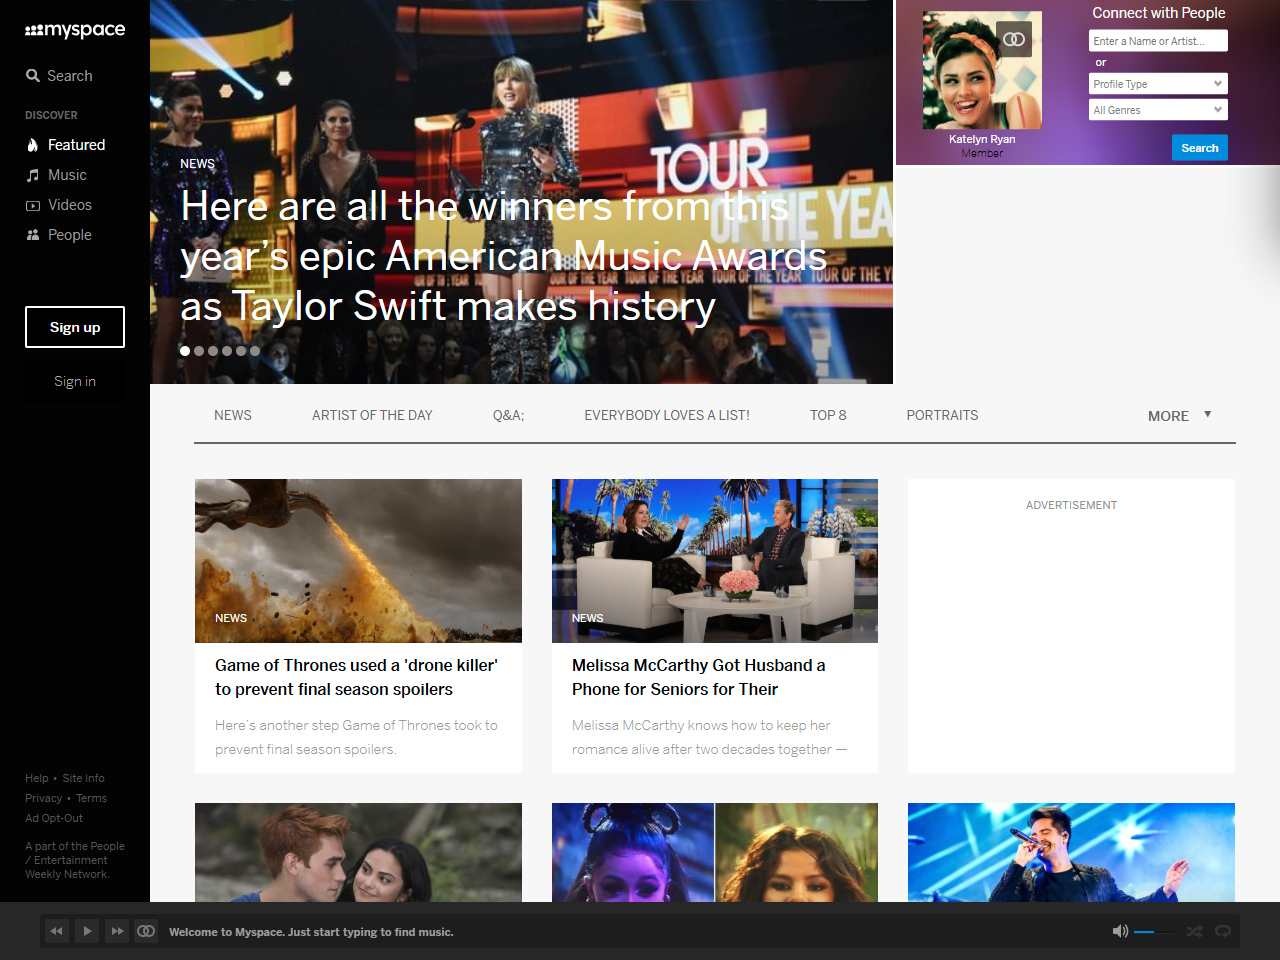Click the next track button
Viewport: 1280px width, 960px height.
117,931
